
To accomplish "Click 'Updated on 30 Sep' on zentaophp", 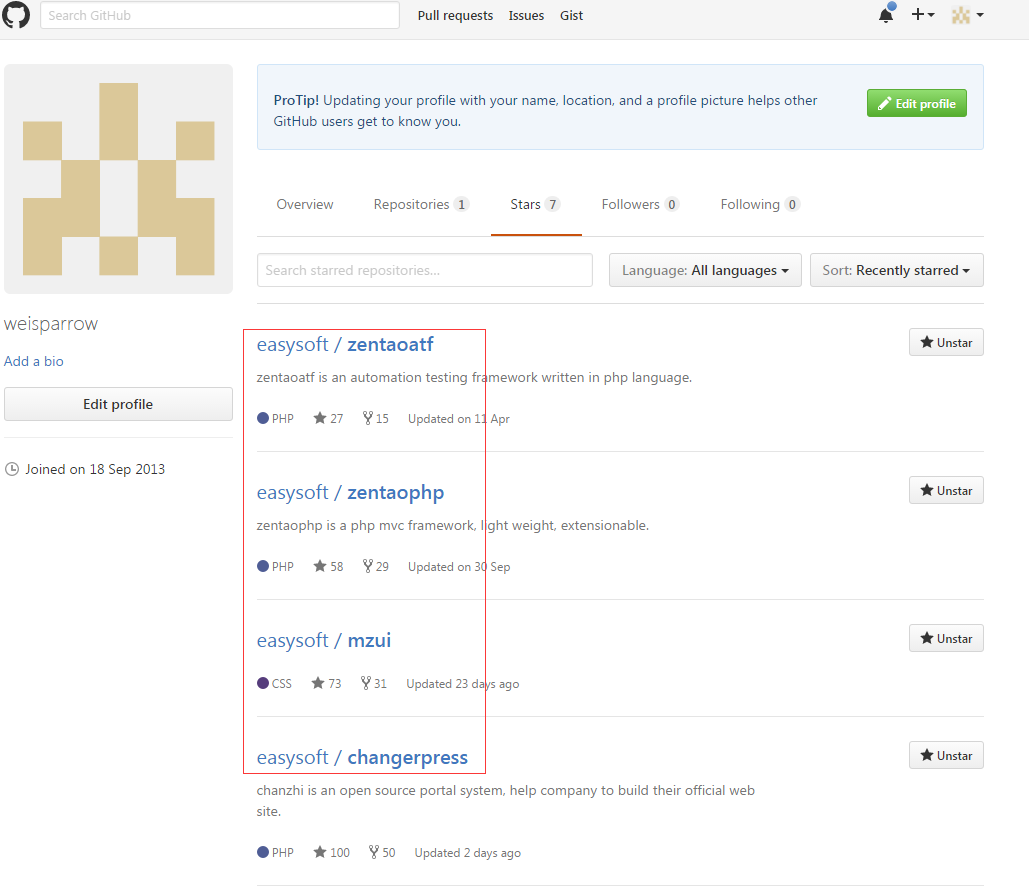I will (x=459, y=566).
